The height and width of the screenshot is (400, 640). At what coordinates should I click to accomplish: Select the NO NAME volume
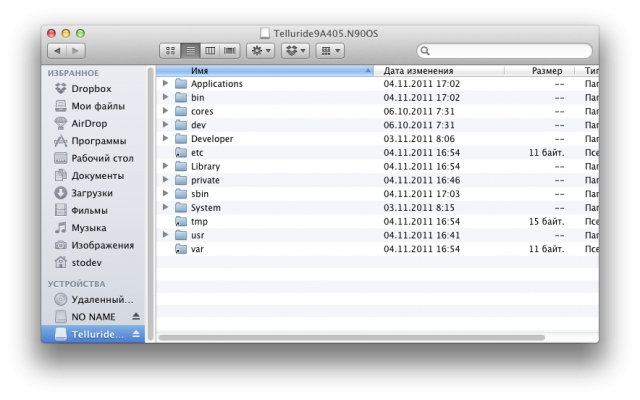pos(85,317)
